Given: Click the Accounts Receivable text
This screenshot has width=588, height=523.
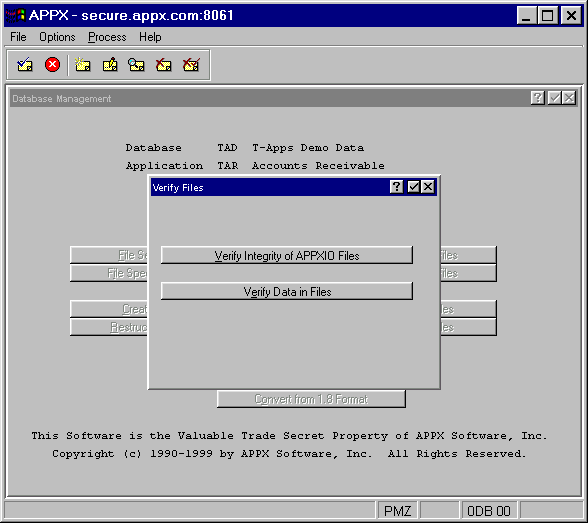Looking at the screenshot, I should (x=318, y=166).
